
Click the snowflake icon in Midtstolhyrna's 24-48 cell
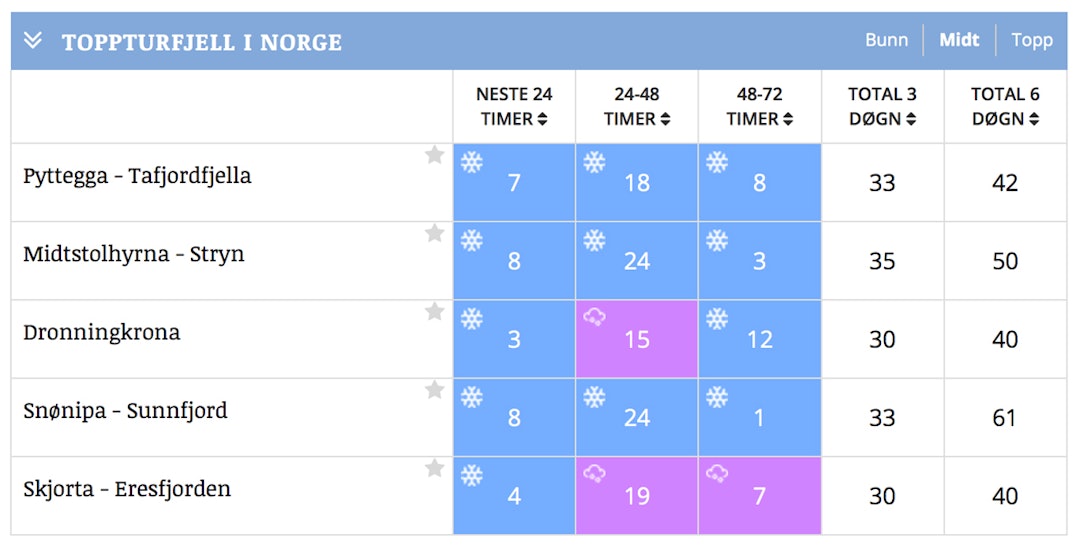[x=595, y=240]
